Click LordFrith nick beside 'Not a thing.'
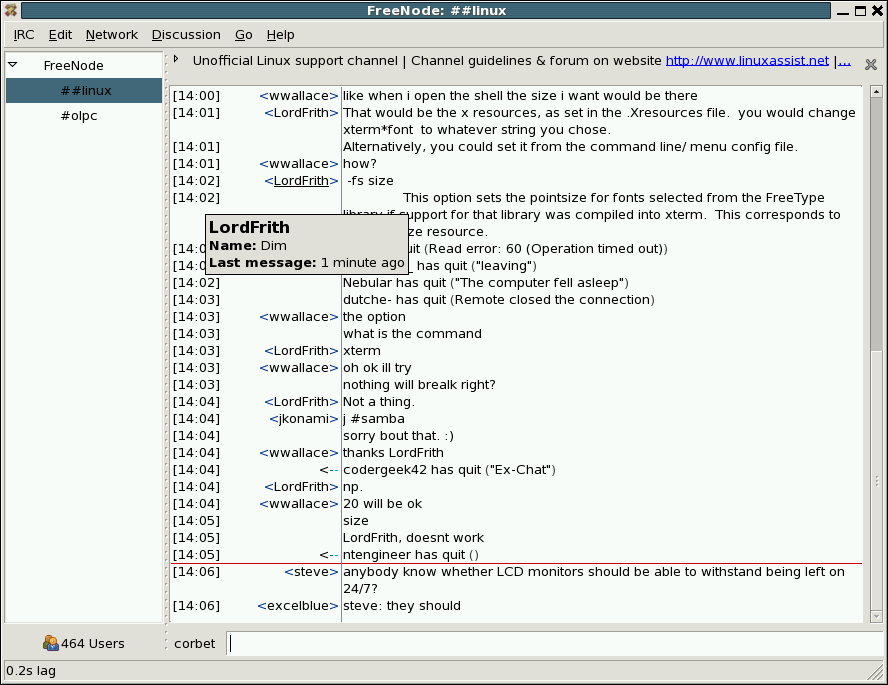This screenshot has height=685, width=888. point(301,402)
